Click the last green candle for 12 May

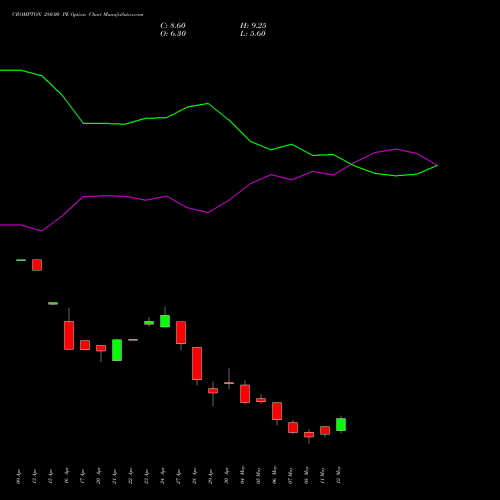(341, 424)
